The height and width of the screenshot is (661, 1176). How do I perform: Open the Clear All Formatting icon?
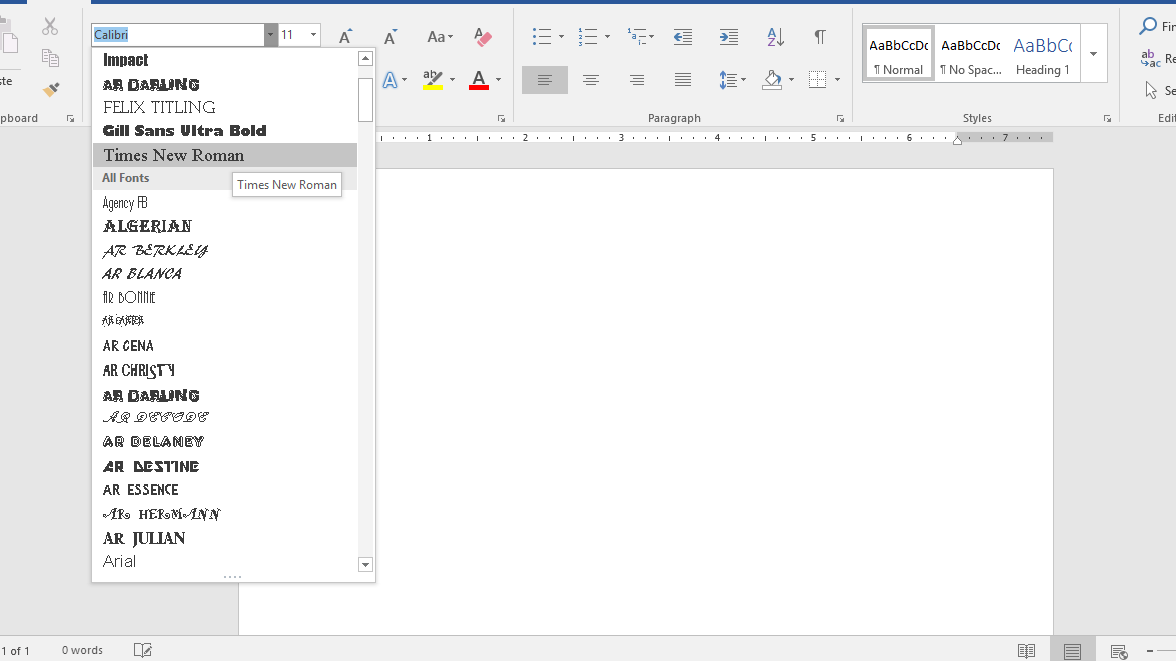483,36
